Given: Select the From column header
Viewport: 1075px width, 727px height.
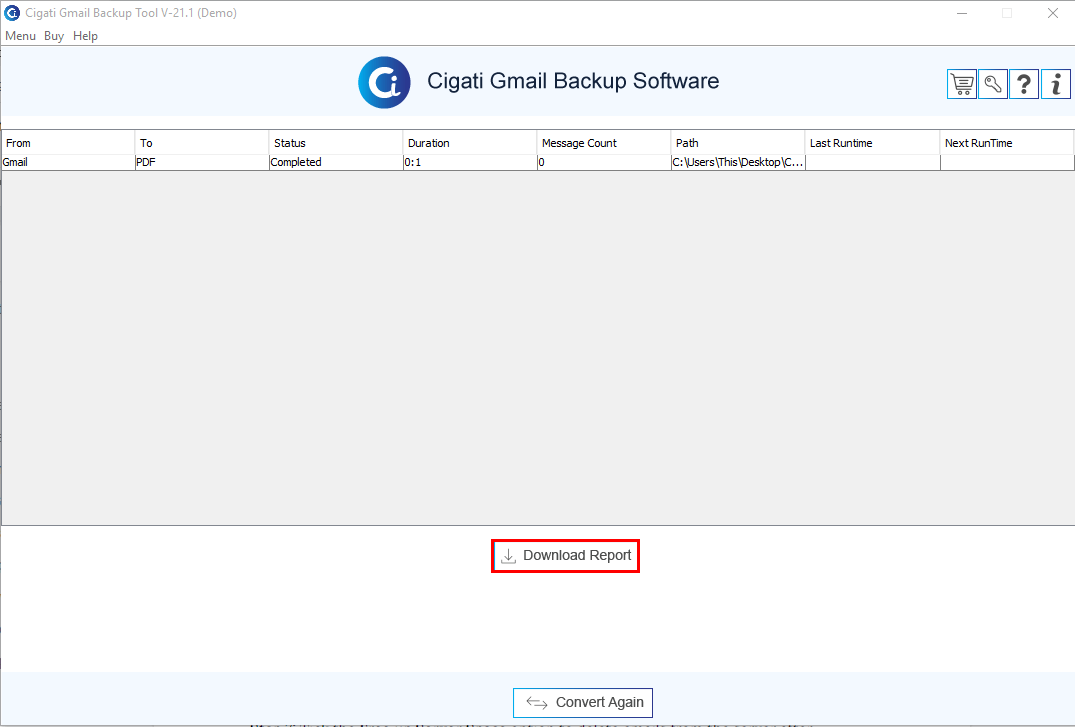Looking at the screenshot, I should 68,143.
